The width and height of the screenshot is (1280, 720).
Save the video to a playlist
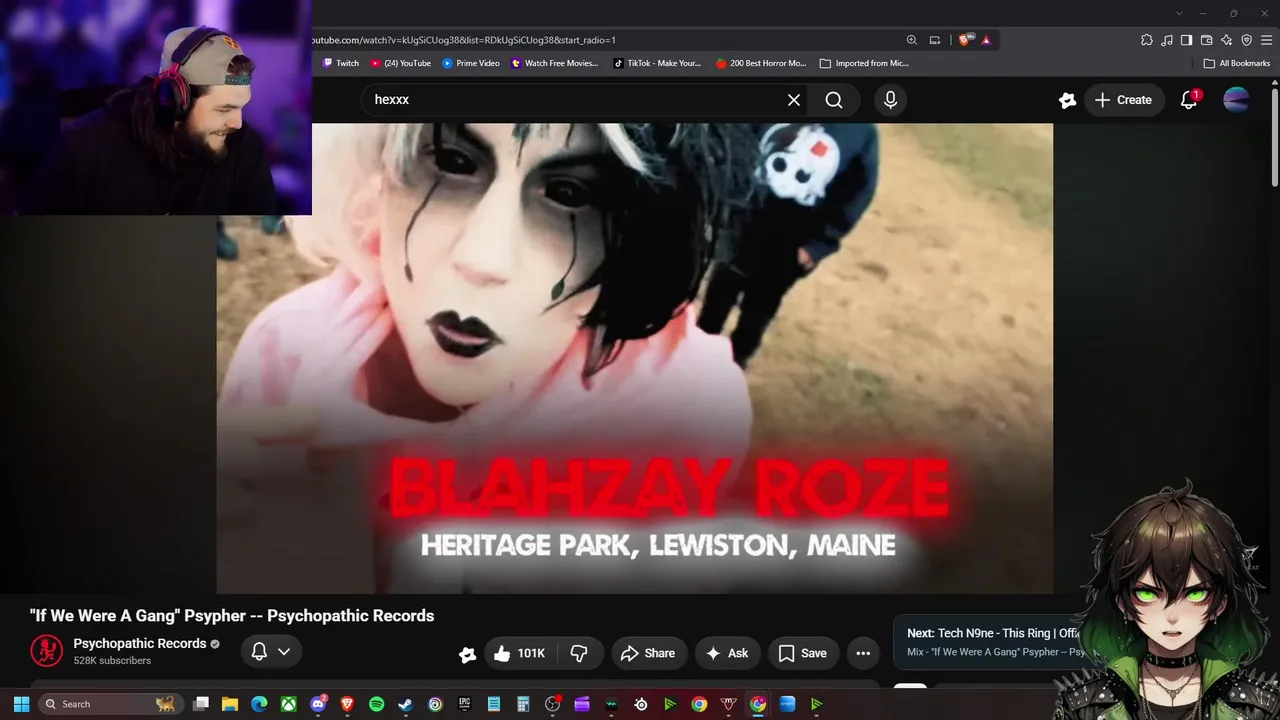point(803,653)
